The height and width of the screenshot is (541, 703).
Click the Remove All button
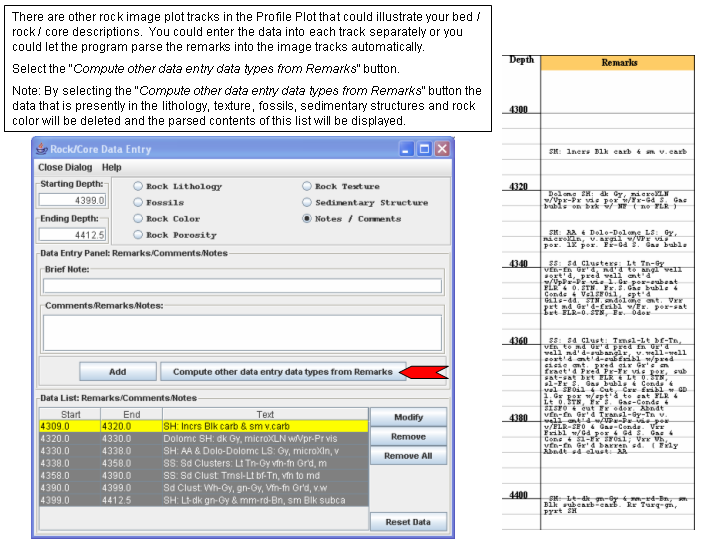408,455
